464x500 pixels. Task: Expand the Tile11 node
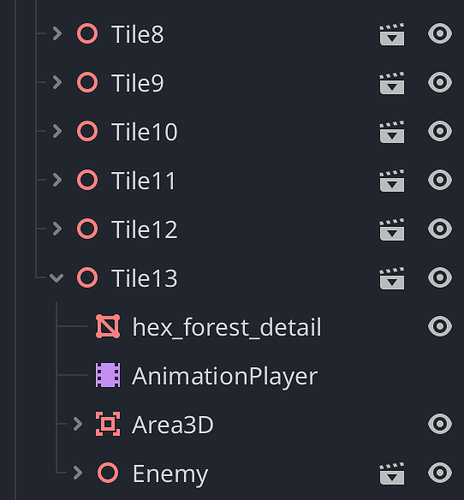(57, 180)
